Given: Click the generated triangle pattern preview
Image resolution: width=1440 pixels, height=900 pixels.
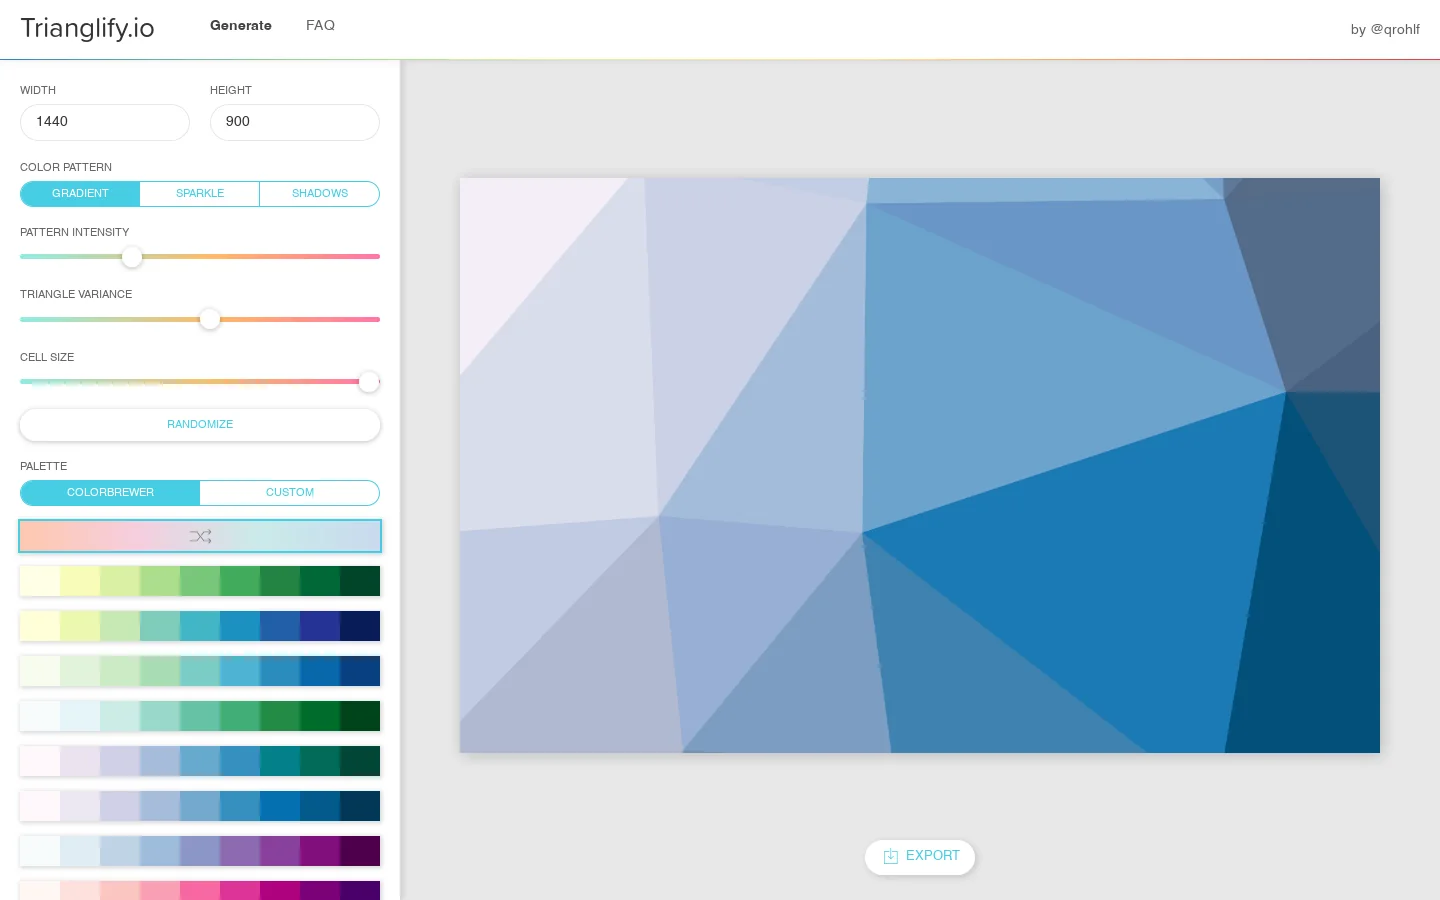Looking at the screenshot, I should pyautogui.click(x=920, y=465).
